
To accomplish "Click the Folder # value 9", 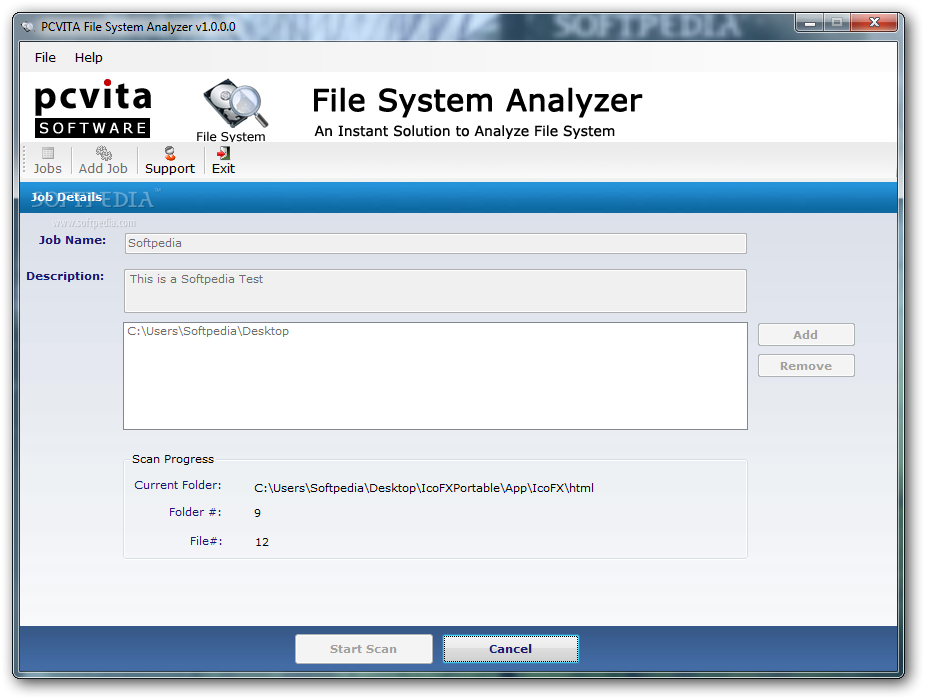I will tap(257, 513).
